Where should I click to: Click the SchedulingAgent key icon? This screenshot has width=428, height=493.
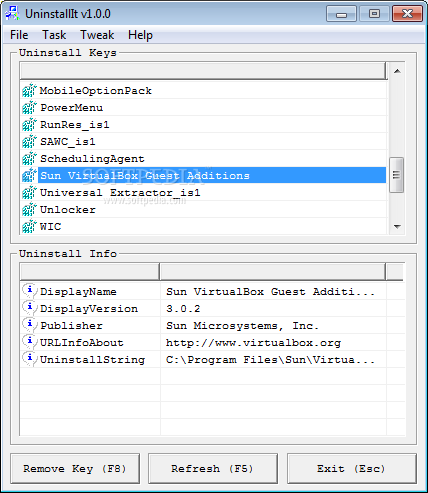pos(29,158)
